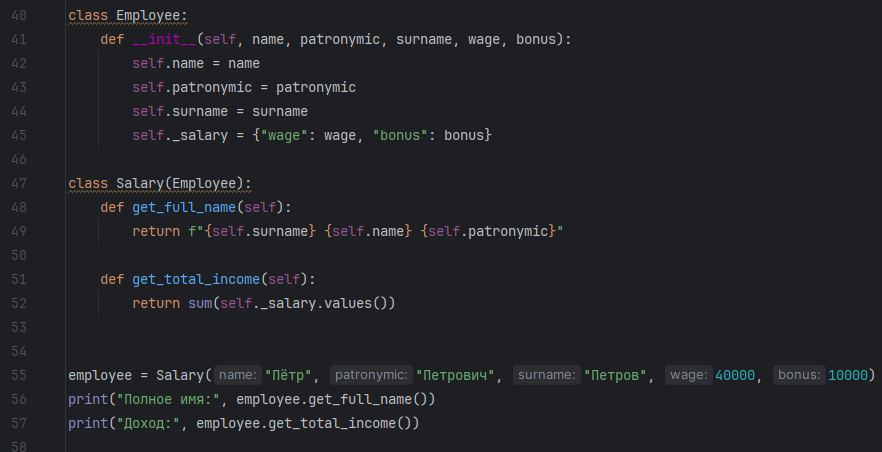Click the get_total_income definition on line 51
The height and width of the screenshot is (452, 882).
coord(196,279)
